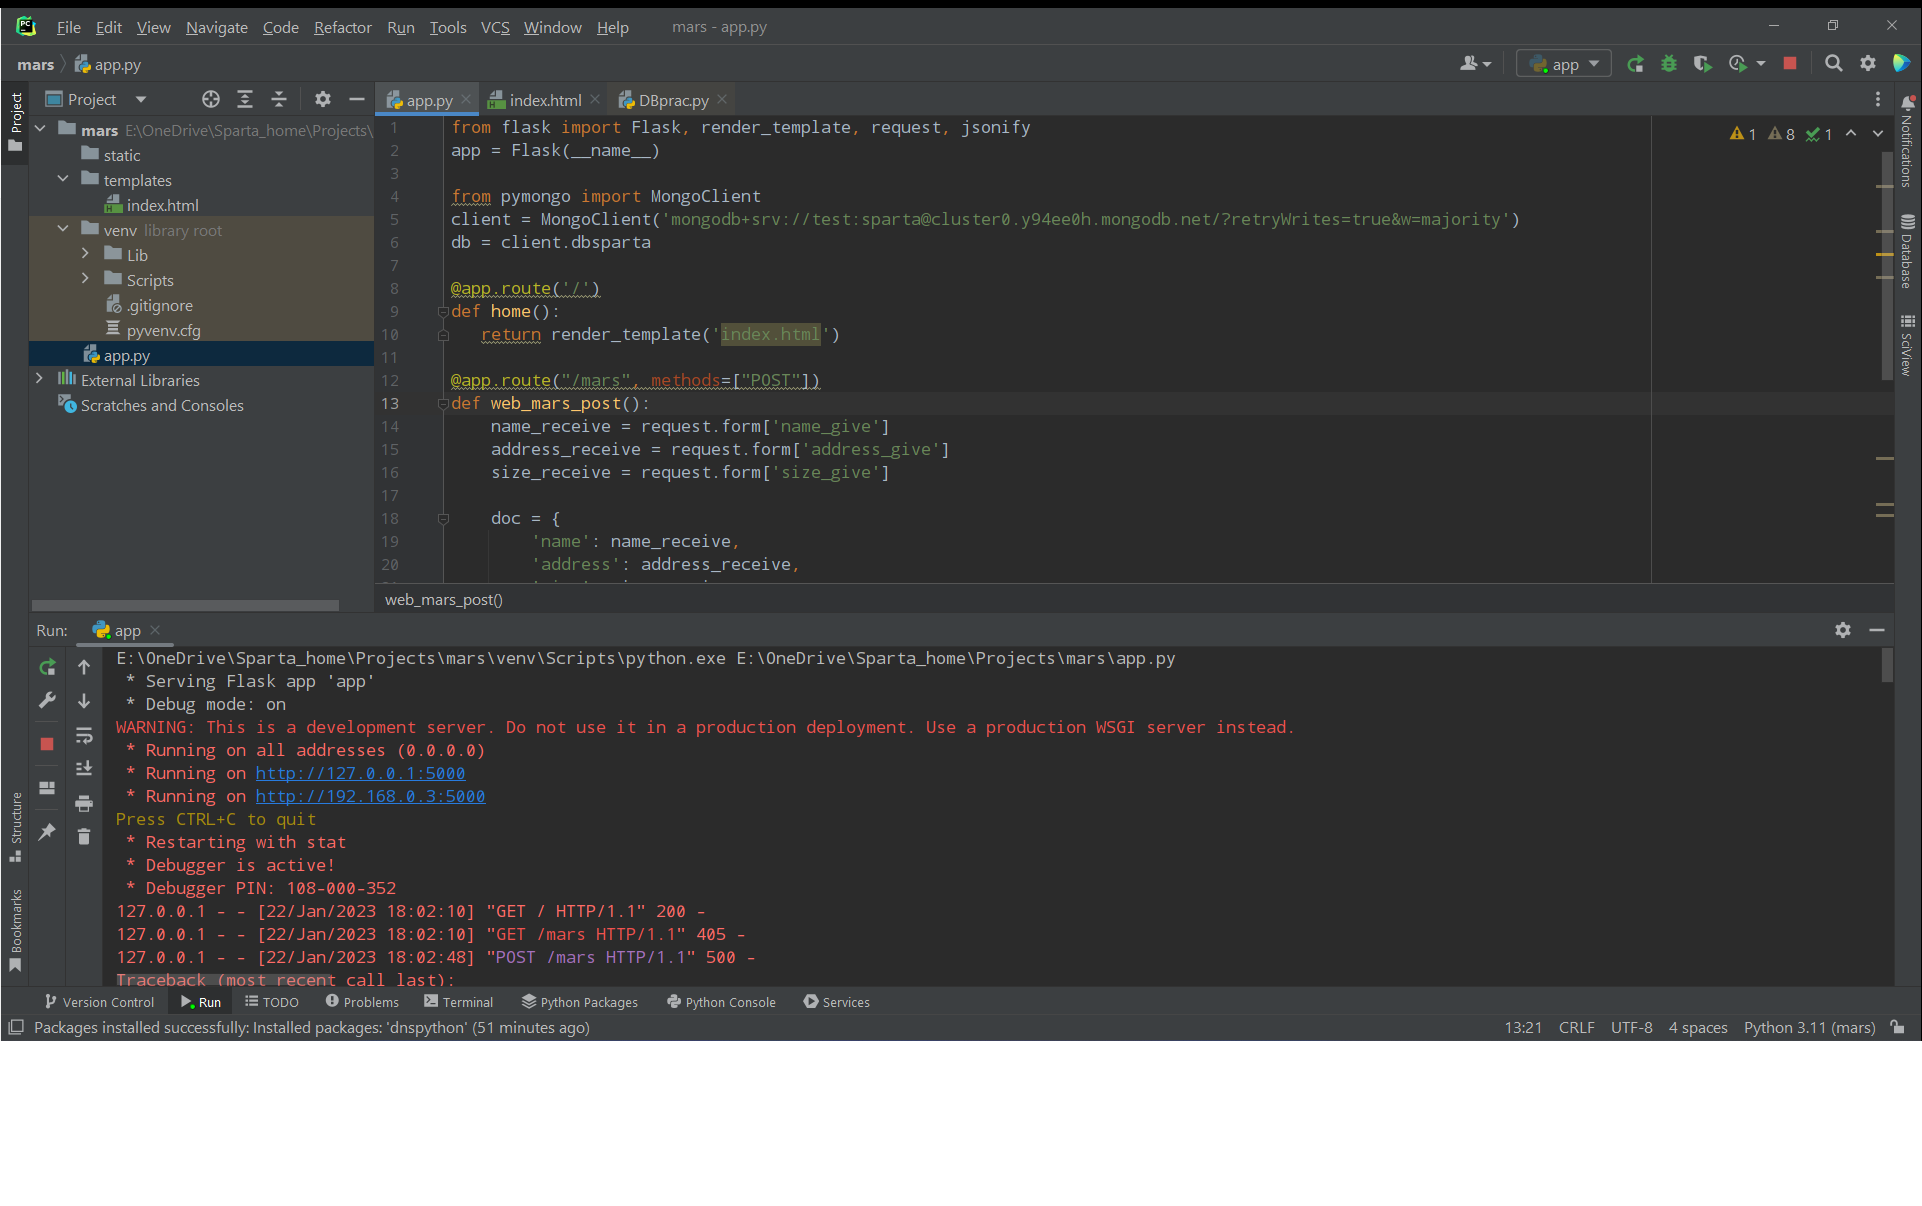The height and width of the screenshot is (1206, 1922).
Task: Expand External Libraries node
Action: click(x=40, y=379)
